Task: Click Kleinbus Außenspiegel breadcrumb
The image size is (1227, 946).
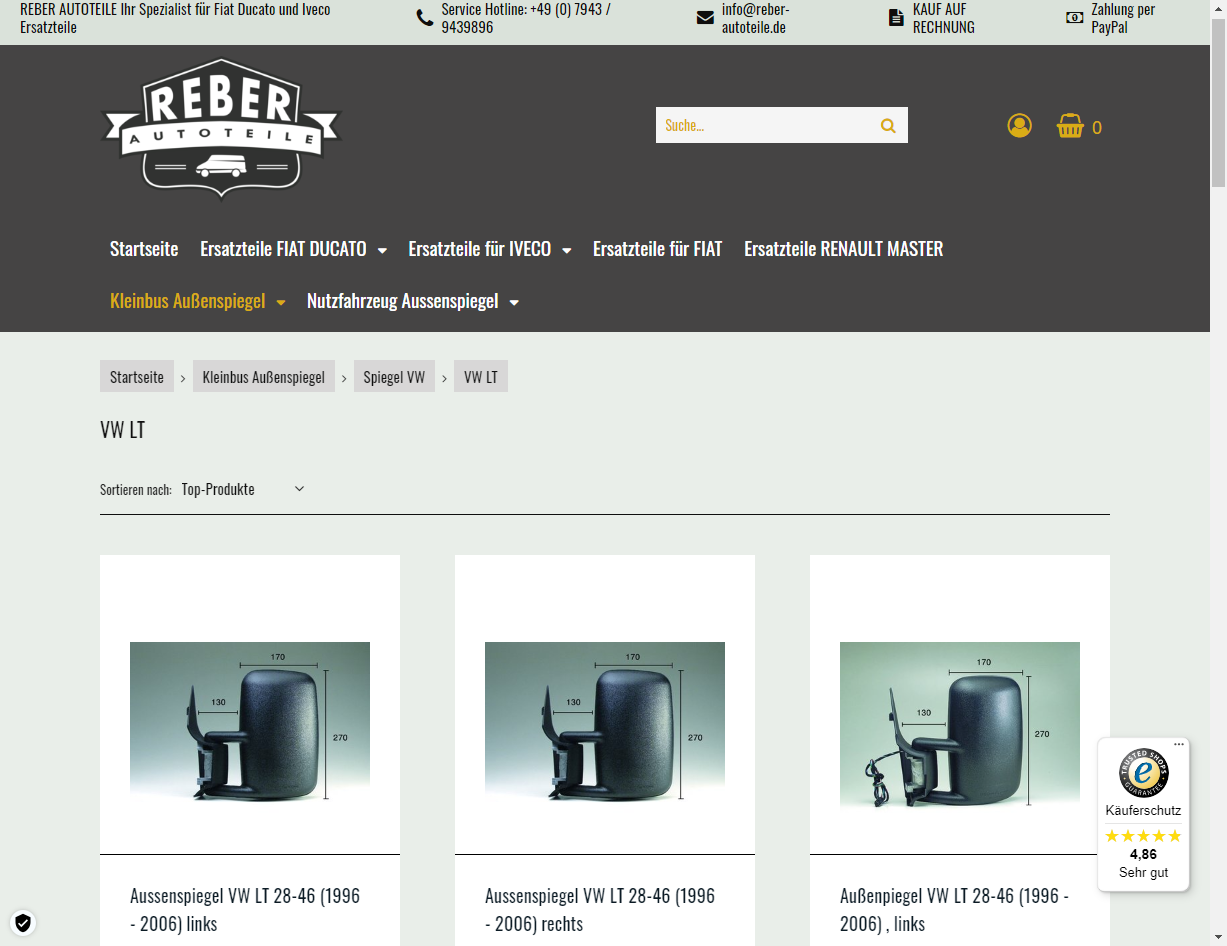Action: point(264,376)
